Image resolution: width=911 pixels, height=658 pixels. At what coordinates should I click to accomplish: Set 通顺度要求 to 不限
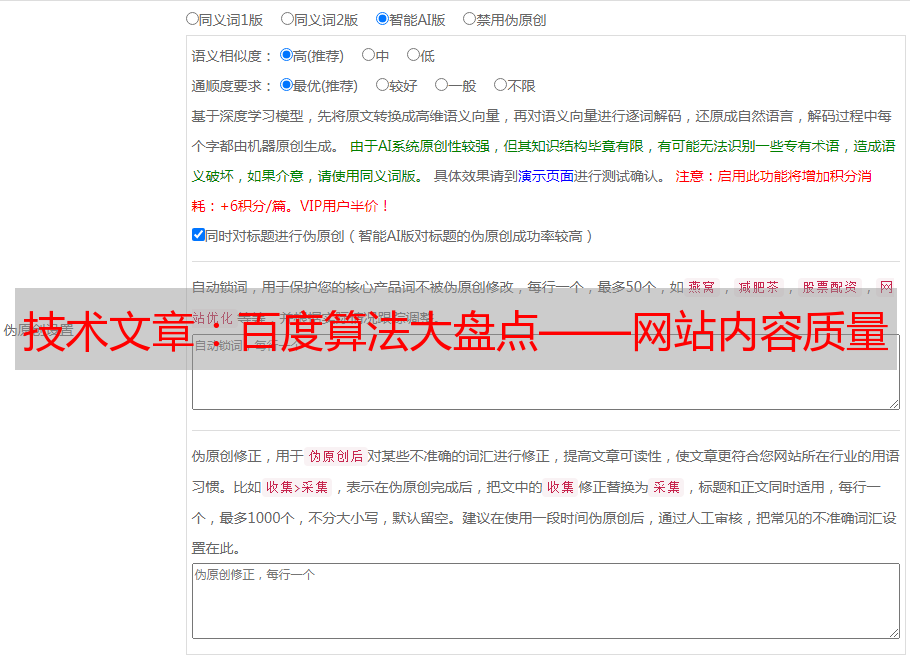click(x=500, y=85)
